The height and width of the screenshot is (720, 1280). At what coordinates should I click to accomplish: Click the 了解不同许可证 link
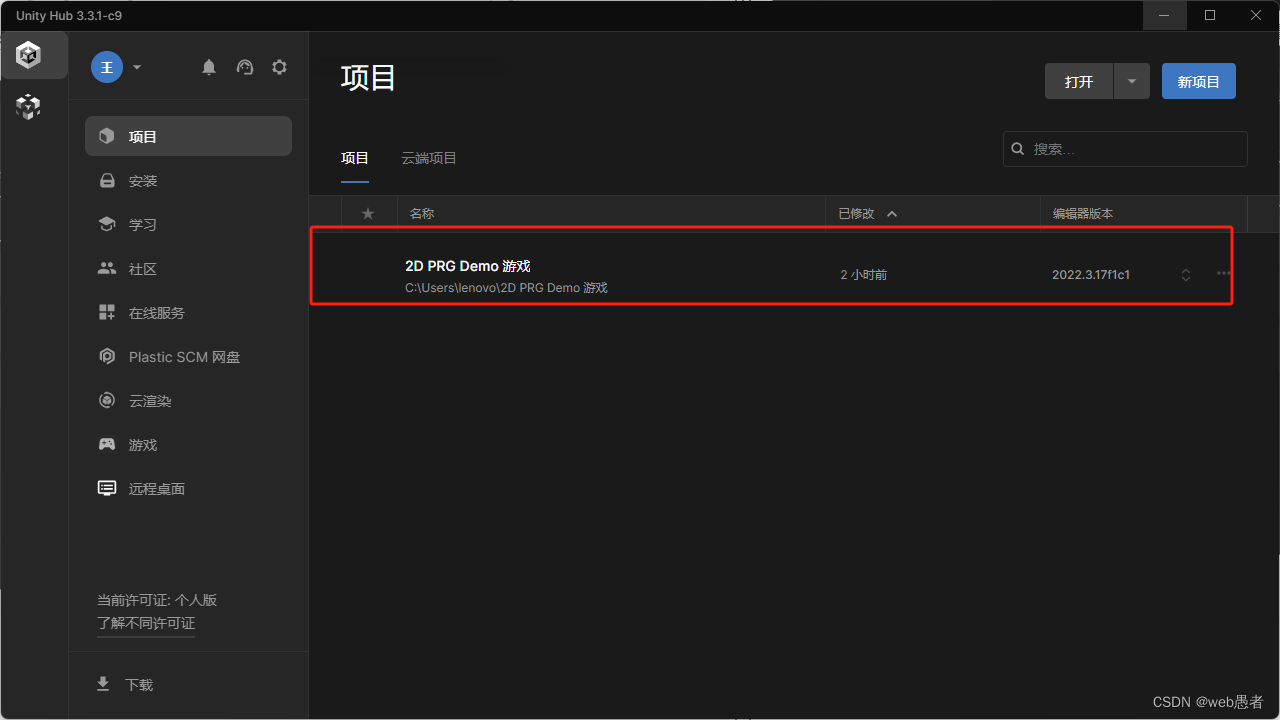[146, 623]
